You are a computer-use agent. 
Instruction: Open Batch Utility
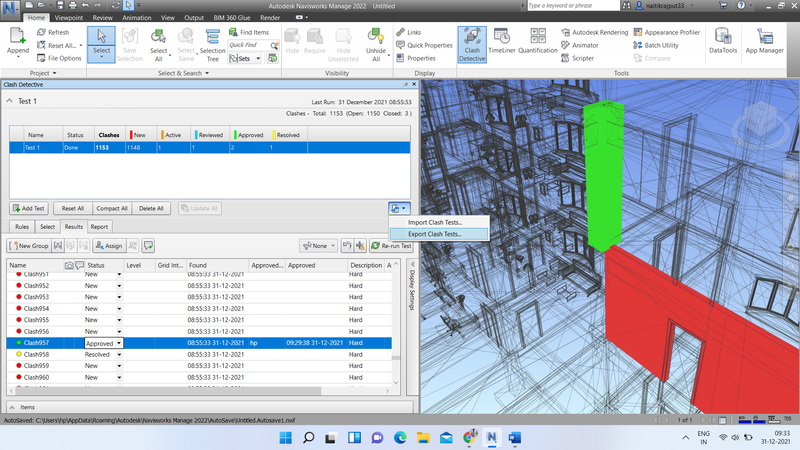(x=656, y=45)
